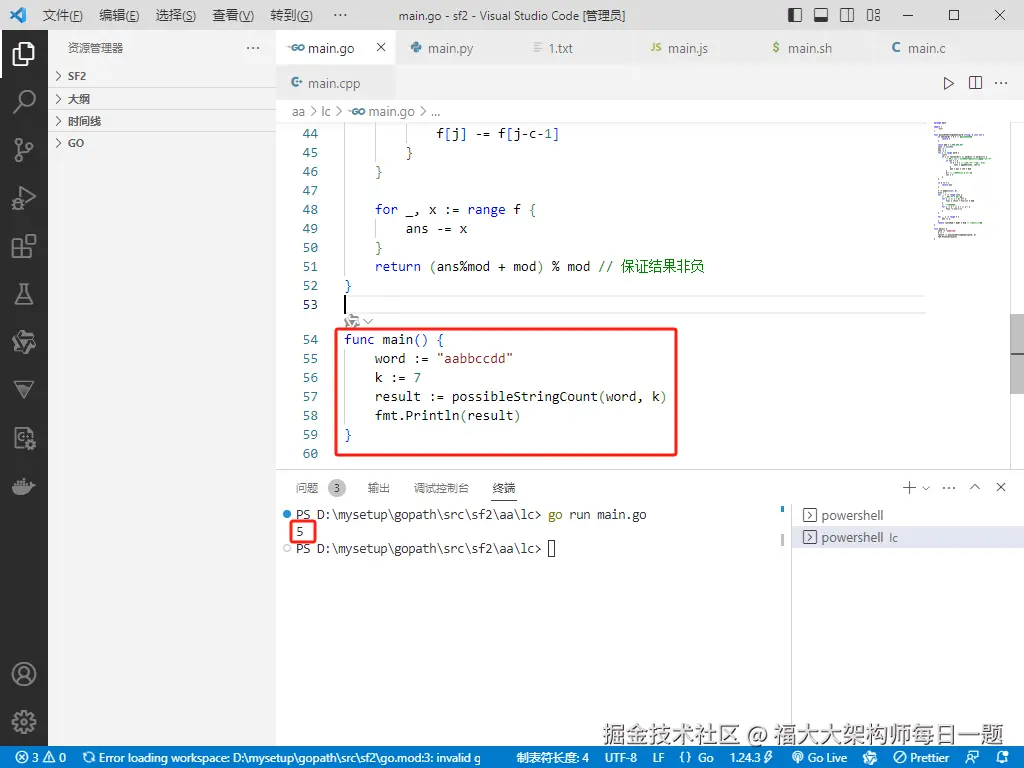Viewport: 1024px width, 768px height.
Task: Open the Accounts menu icon
Action: pos(24,674)
